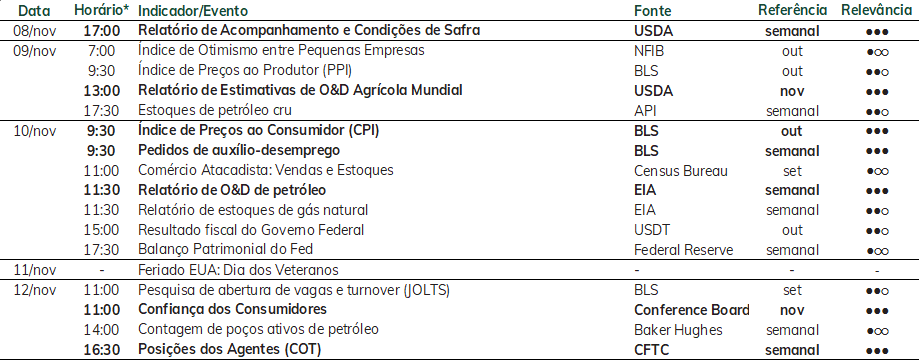This screenshot has height=361, width=920.
Task: Click relevance dots for Baker Hughes row
Action: pos(877,332)
